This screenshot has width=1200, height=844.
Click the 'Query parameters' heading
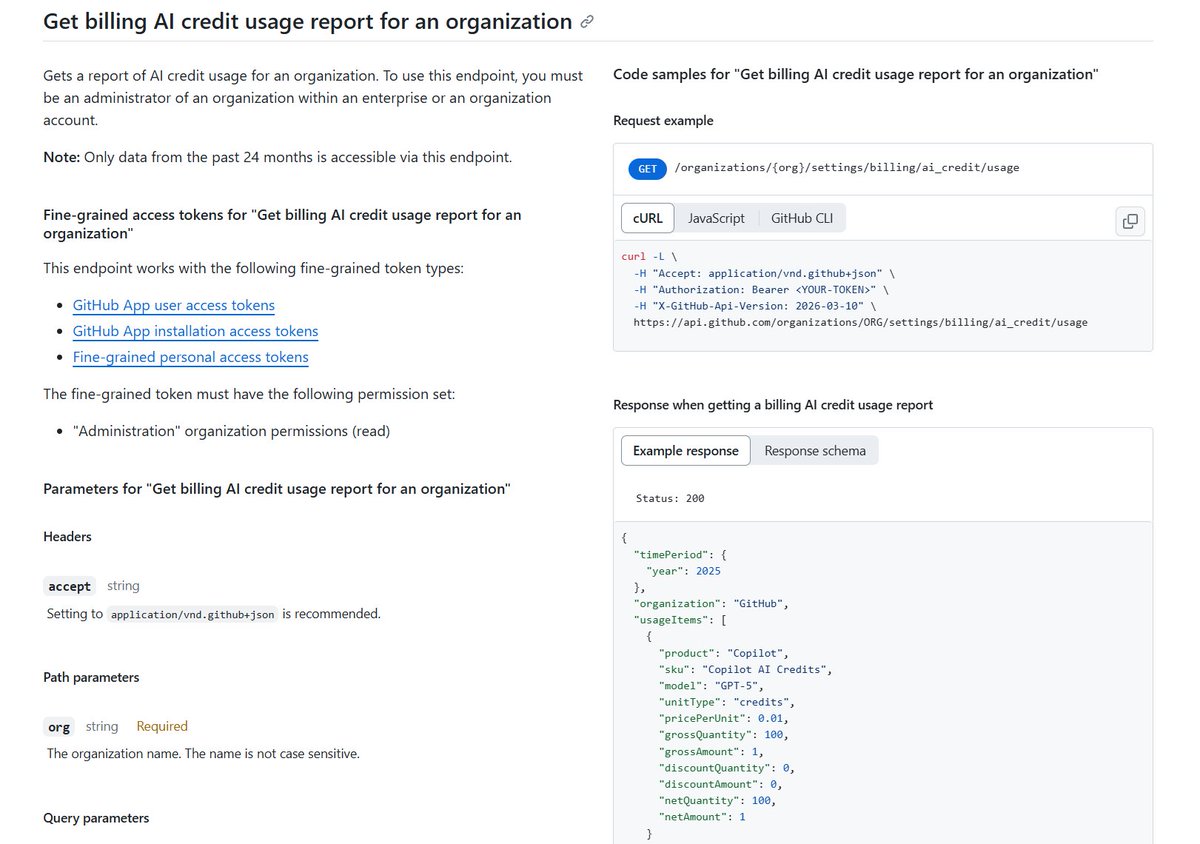(96, 818)
